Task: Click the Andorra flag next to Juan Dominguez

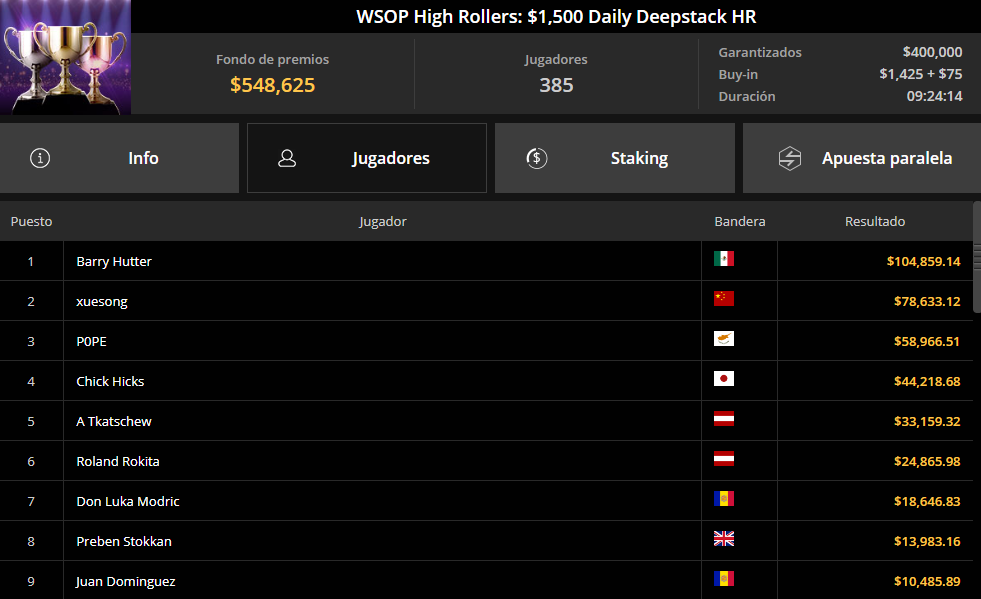Action: [x=724, y=579]
